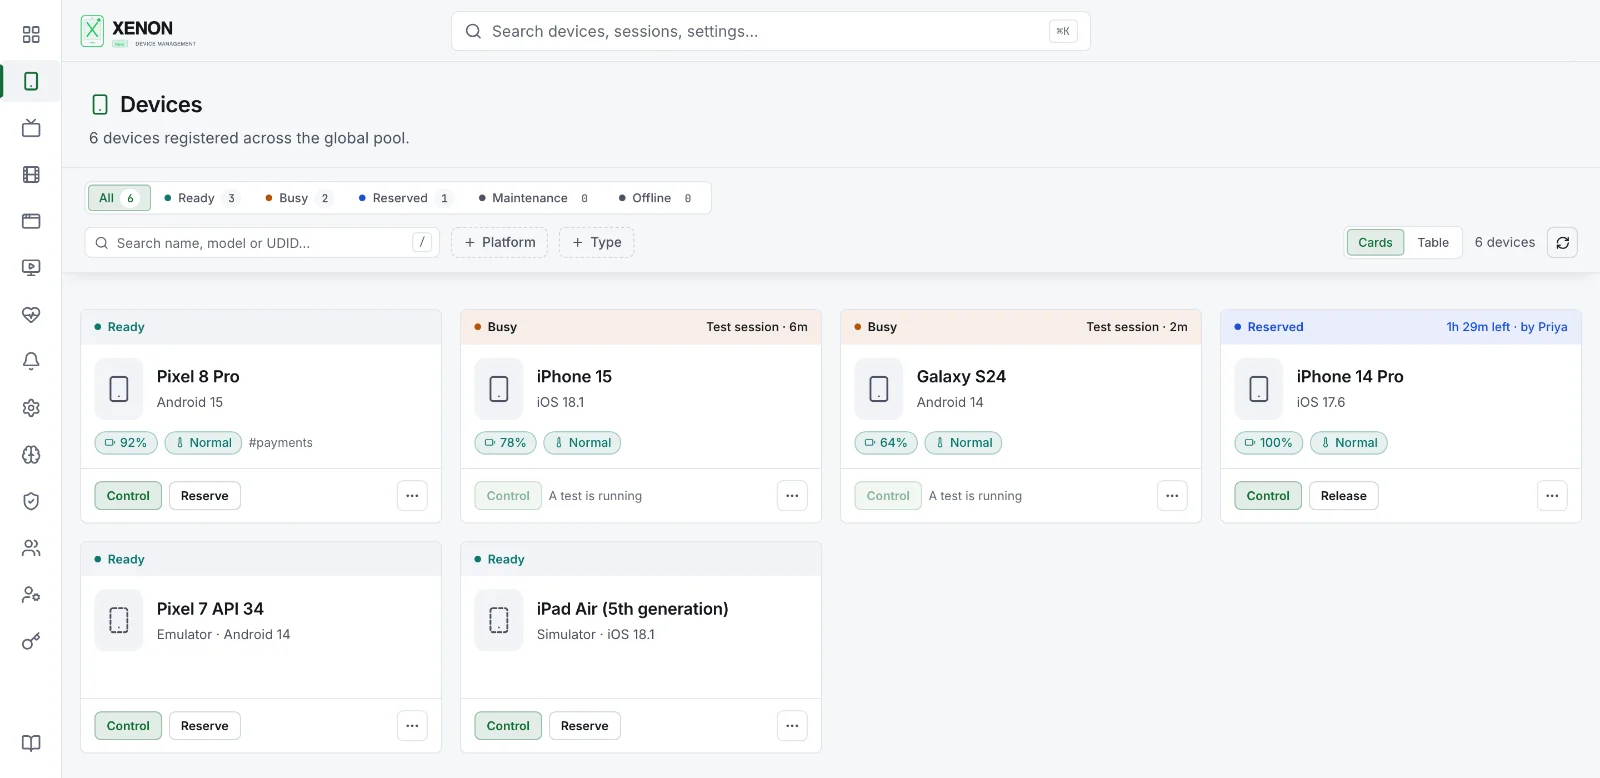The image size is (1600, 778).
Task: Reserve the Pixel 8 Pro device
Action: 205,496
